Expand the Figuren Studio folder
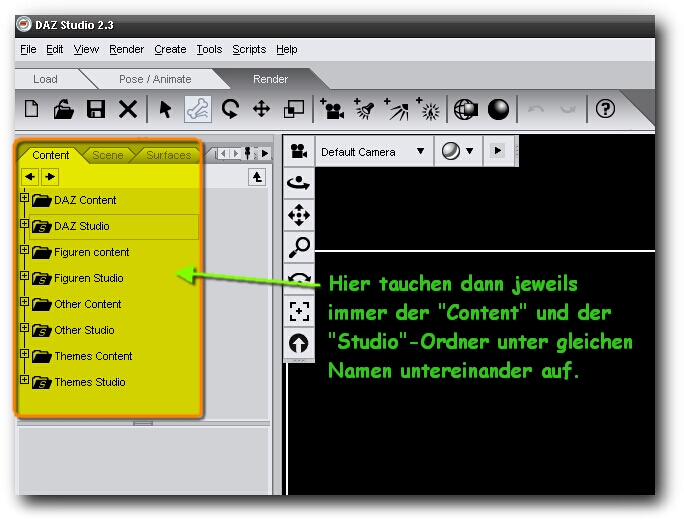 24,276
